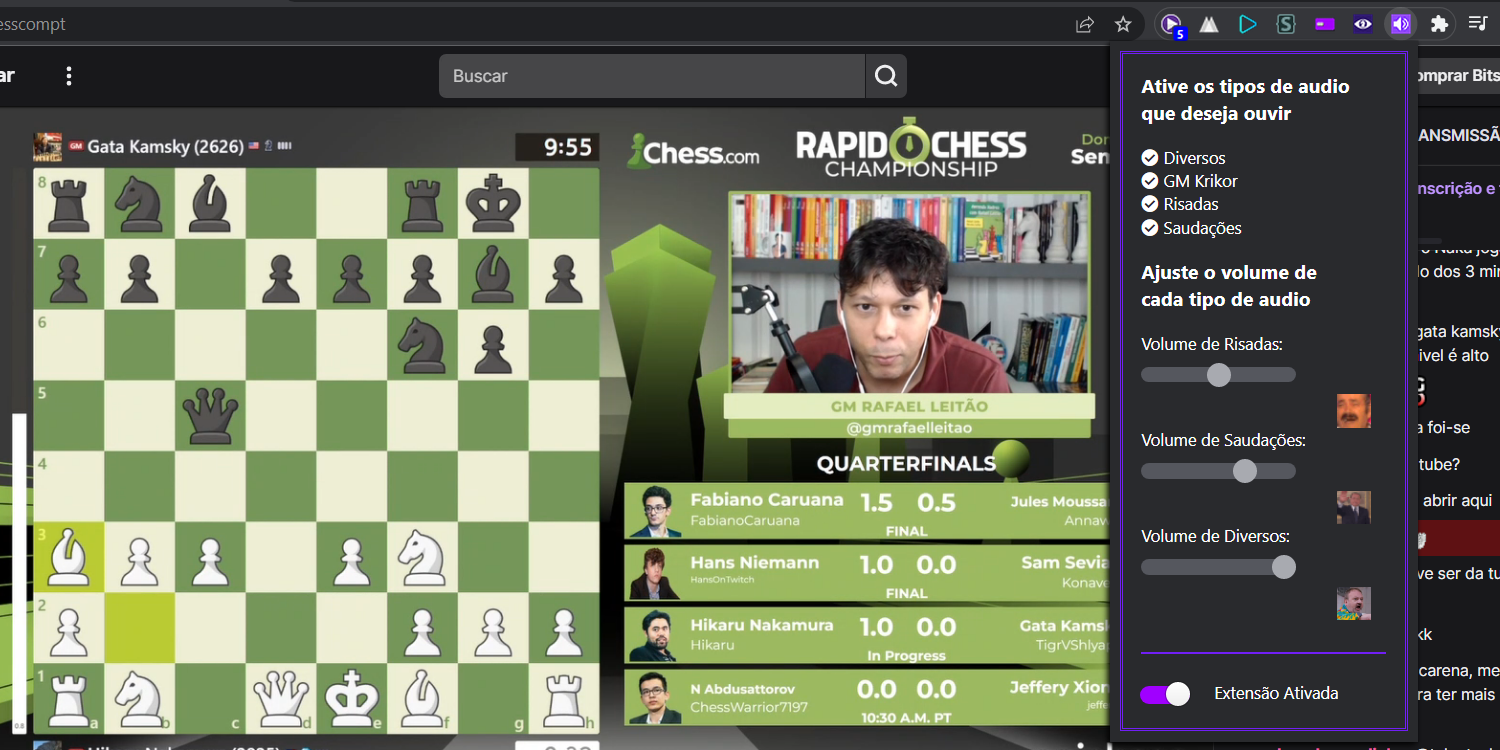Image resolution: width=1500 pixels, height=750 pixels.
Task: Click the magnifying glass search button
Action: tap(886, 76)
